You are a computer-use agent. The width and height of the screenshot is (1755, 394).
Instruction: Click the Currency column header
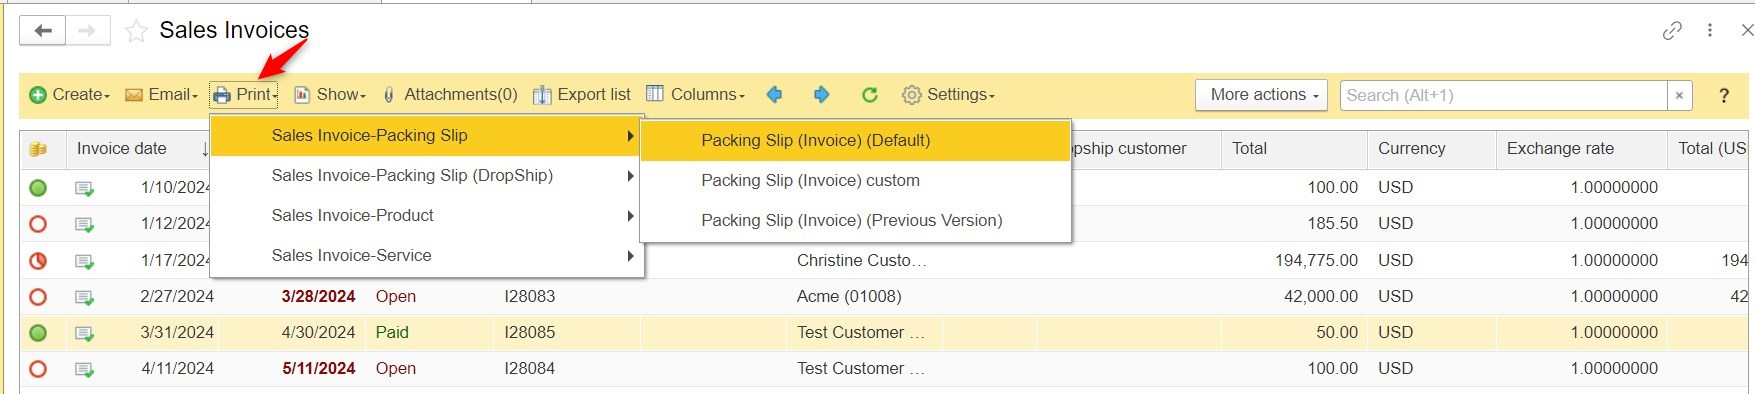1431,149
